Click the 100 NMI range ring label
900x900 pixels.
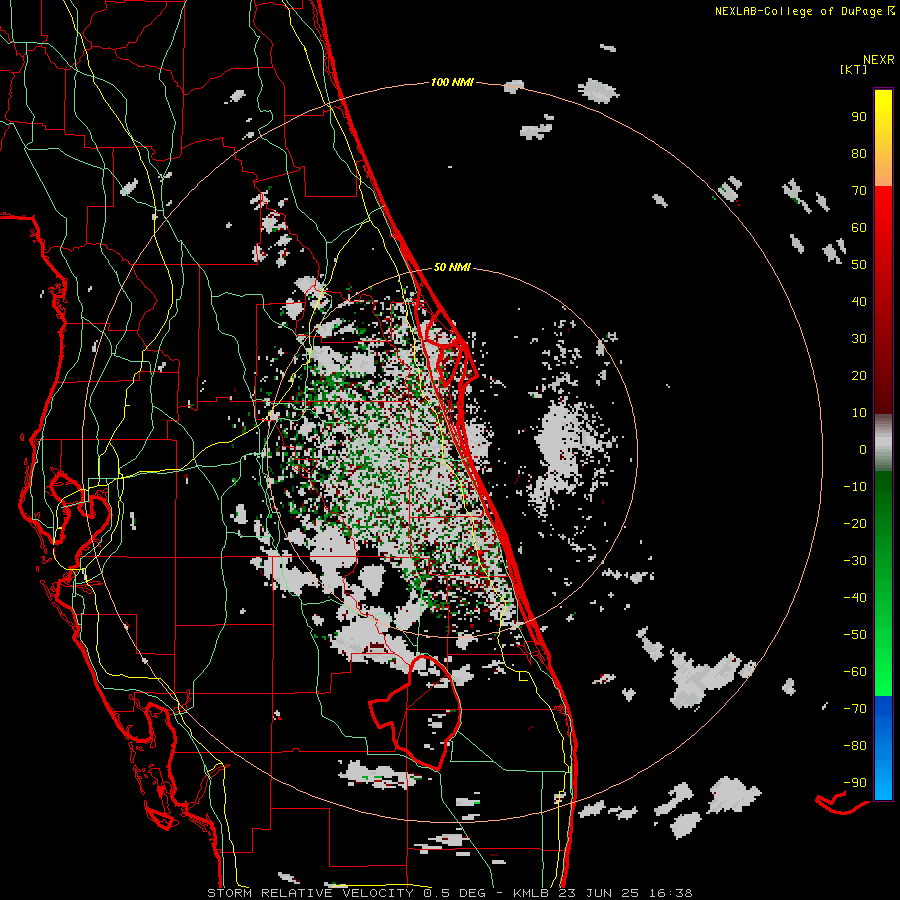point(452,82)
